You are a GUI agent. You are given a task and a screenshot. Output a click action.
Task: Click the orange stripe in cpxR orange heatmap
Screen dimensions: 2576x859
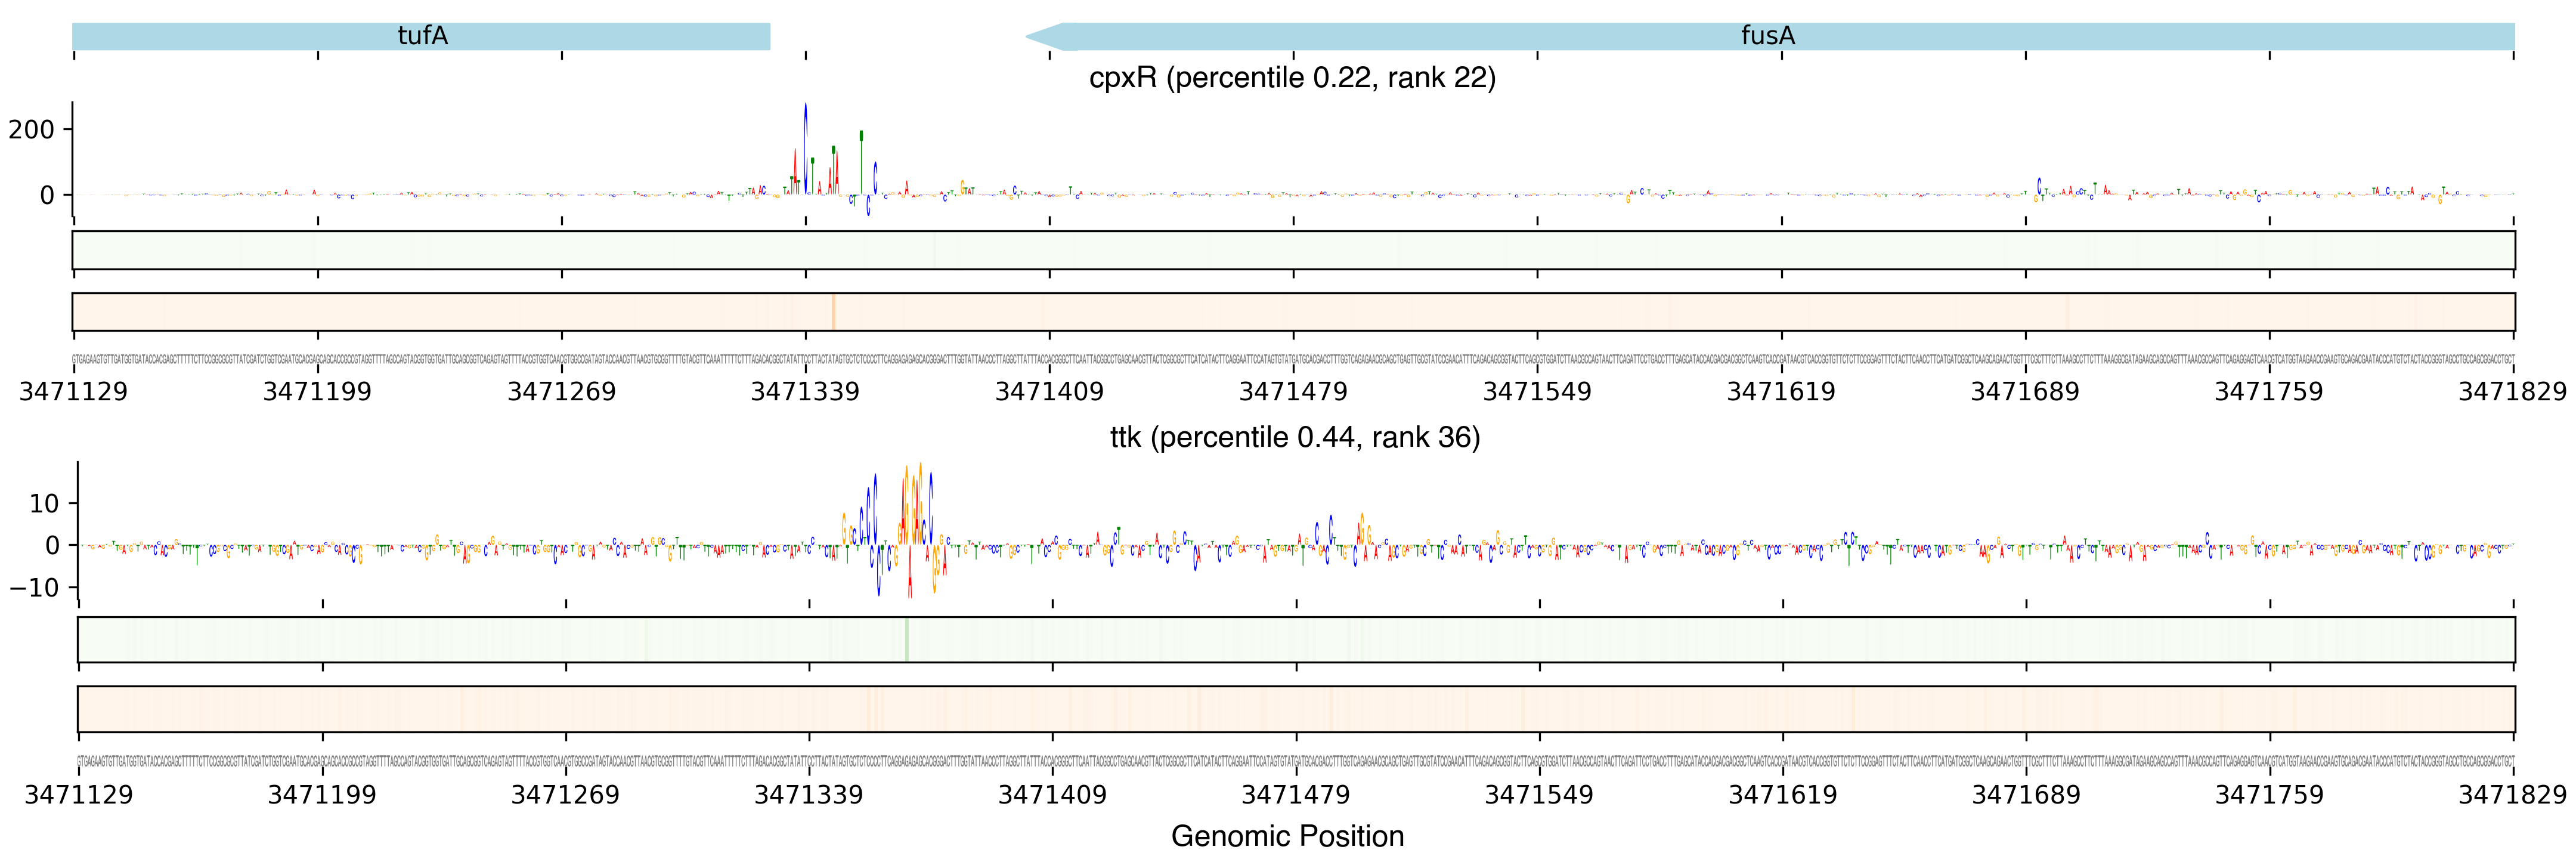point(833,312)
